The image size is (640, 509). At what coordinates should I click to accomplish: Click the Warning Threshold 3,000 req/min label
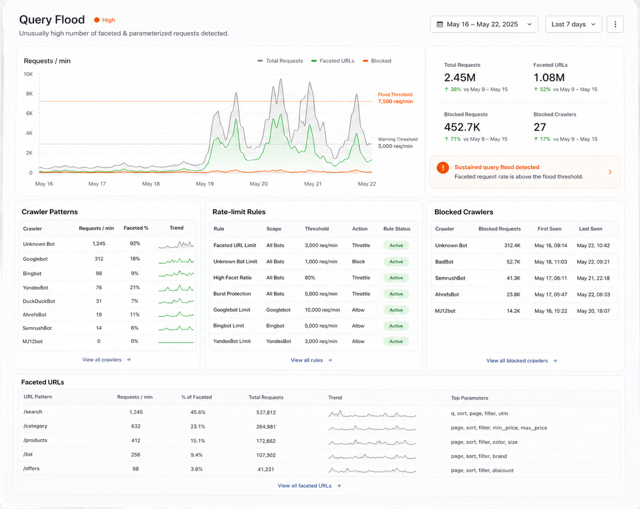(x=398, y=142)
